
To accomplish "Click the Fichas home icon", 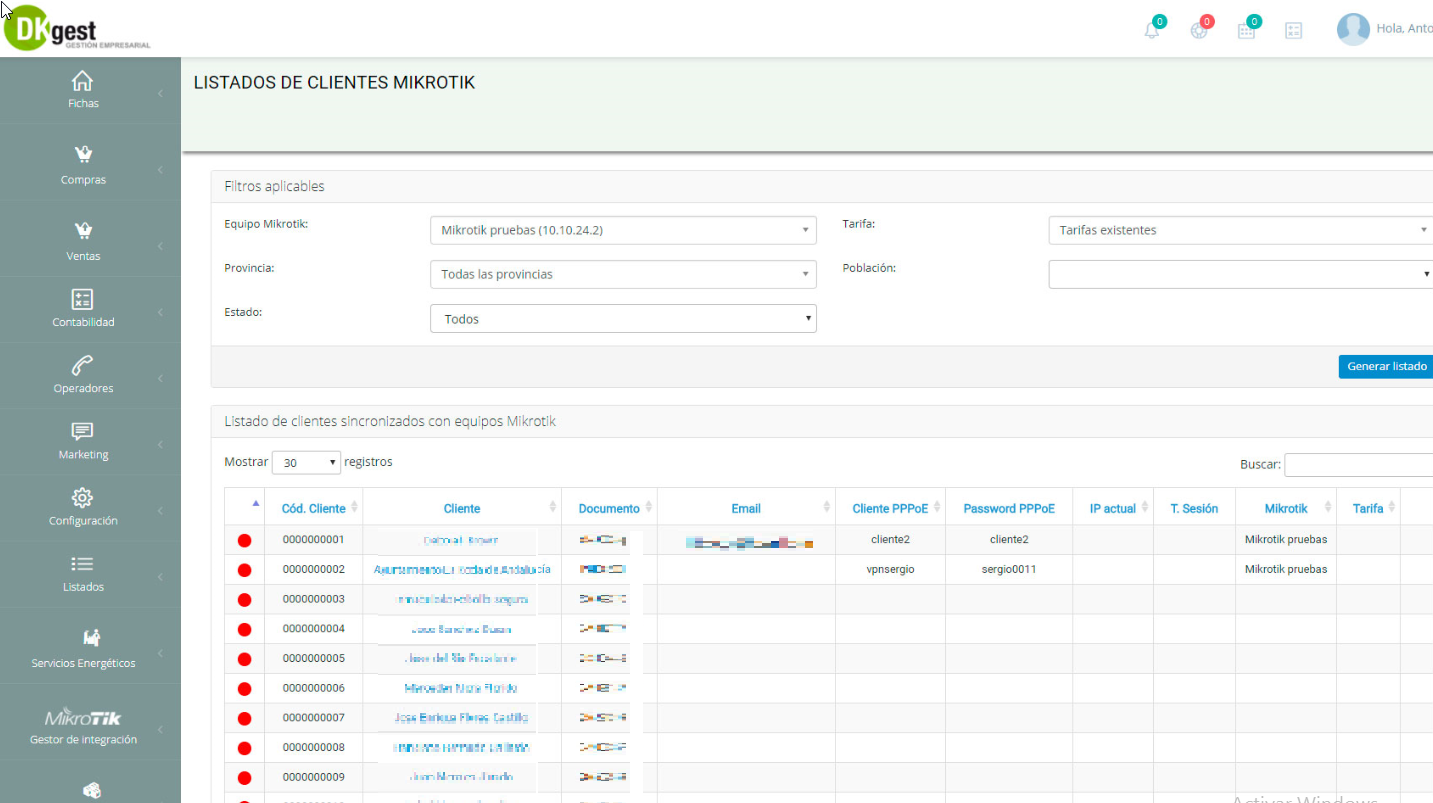I will pos(83,81).
